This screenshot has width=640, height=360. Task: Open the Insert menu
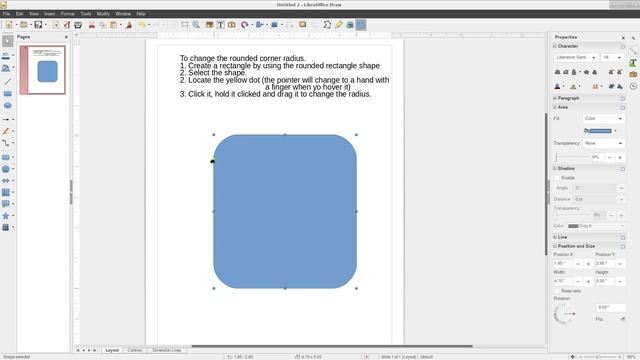pyautogui.click(x=49, y=14)
